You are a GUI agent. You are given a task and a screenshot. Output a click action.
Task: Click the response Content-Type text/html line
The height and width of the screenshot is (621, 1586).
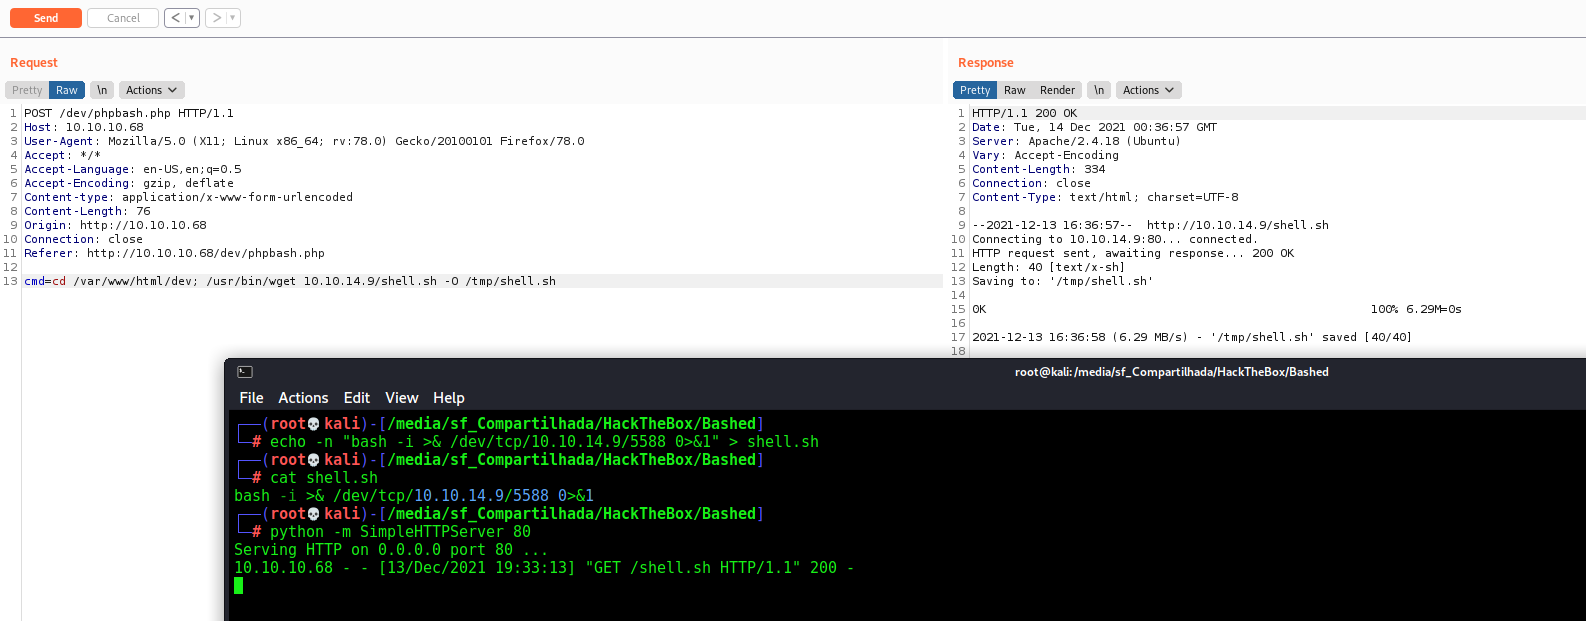tap(1105, 197)
